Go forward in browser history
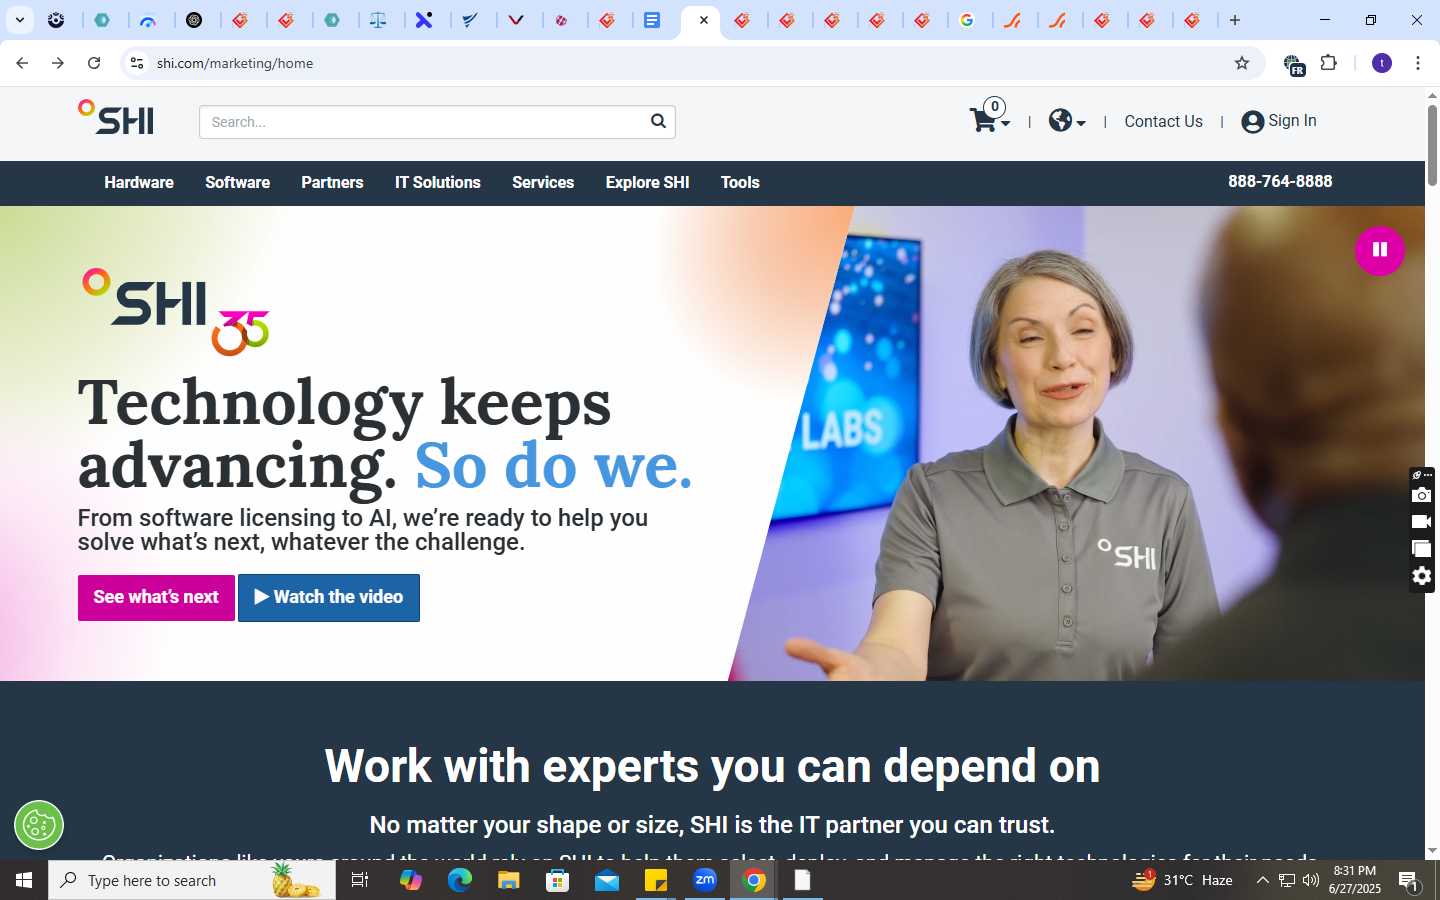This screenshot has width=1440, height=900. (58, 63)
